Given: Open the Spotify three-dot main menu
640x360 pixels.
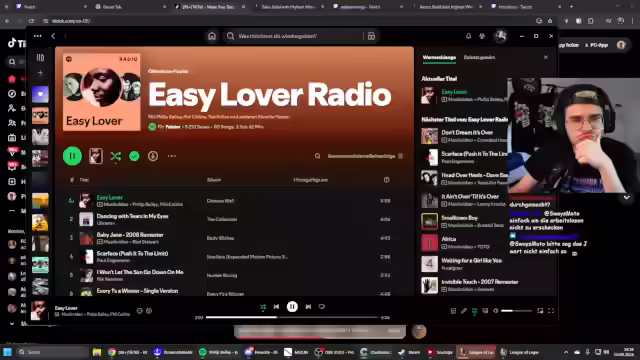Looking at the screenshot, I should click(x=38, y=36).
